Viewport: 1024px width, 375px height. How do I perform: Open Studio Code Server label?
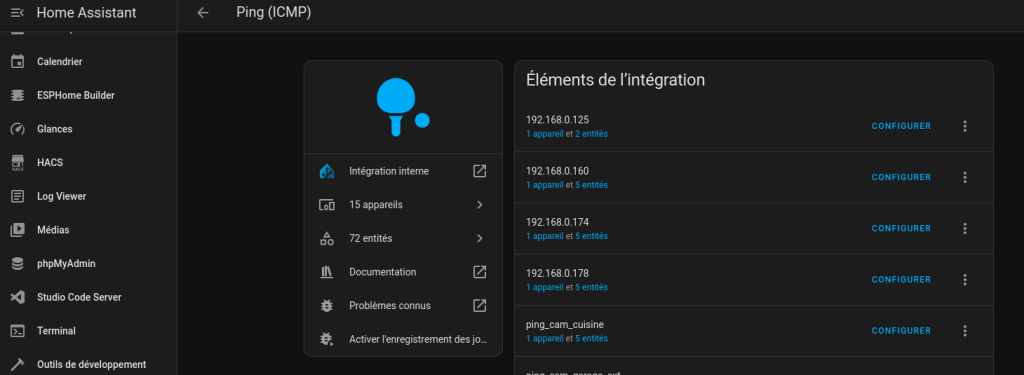coord(79,297)
